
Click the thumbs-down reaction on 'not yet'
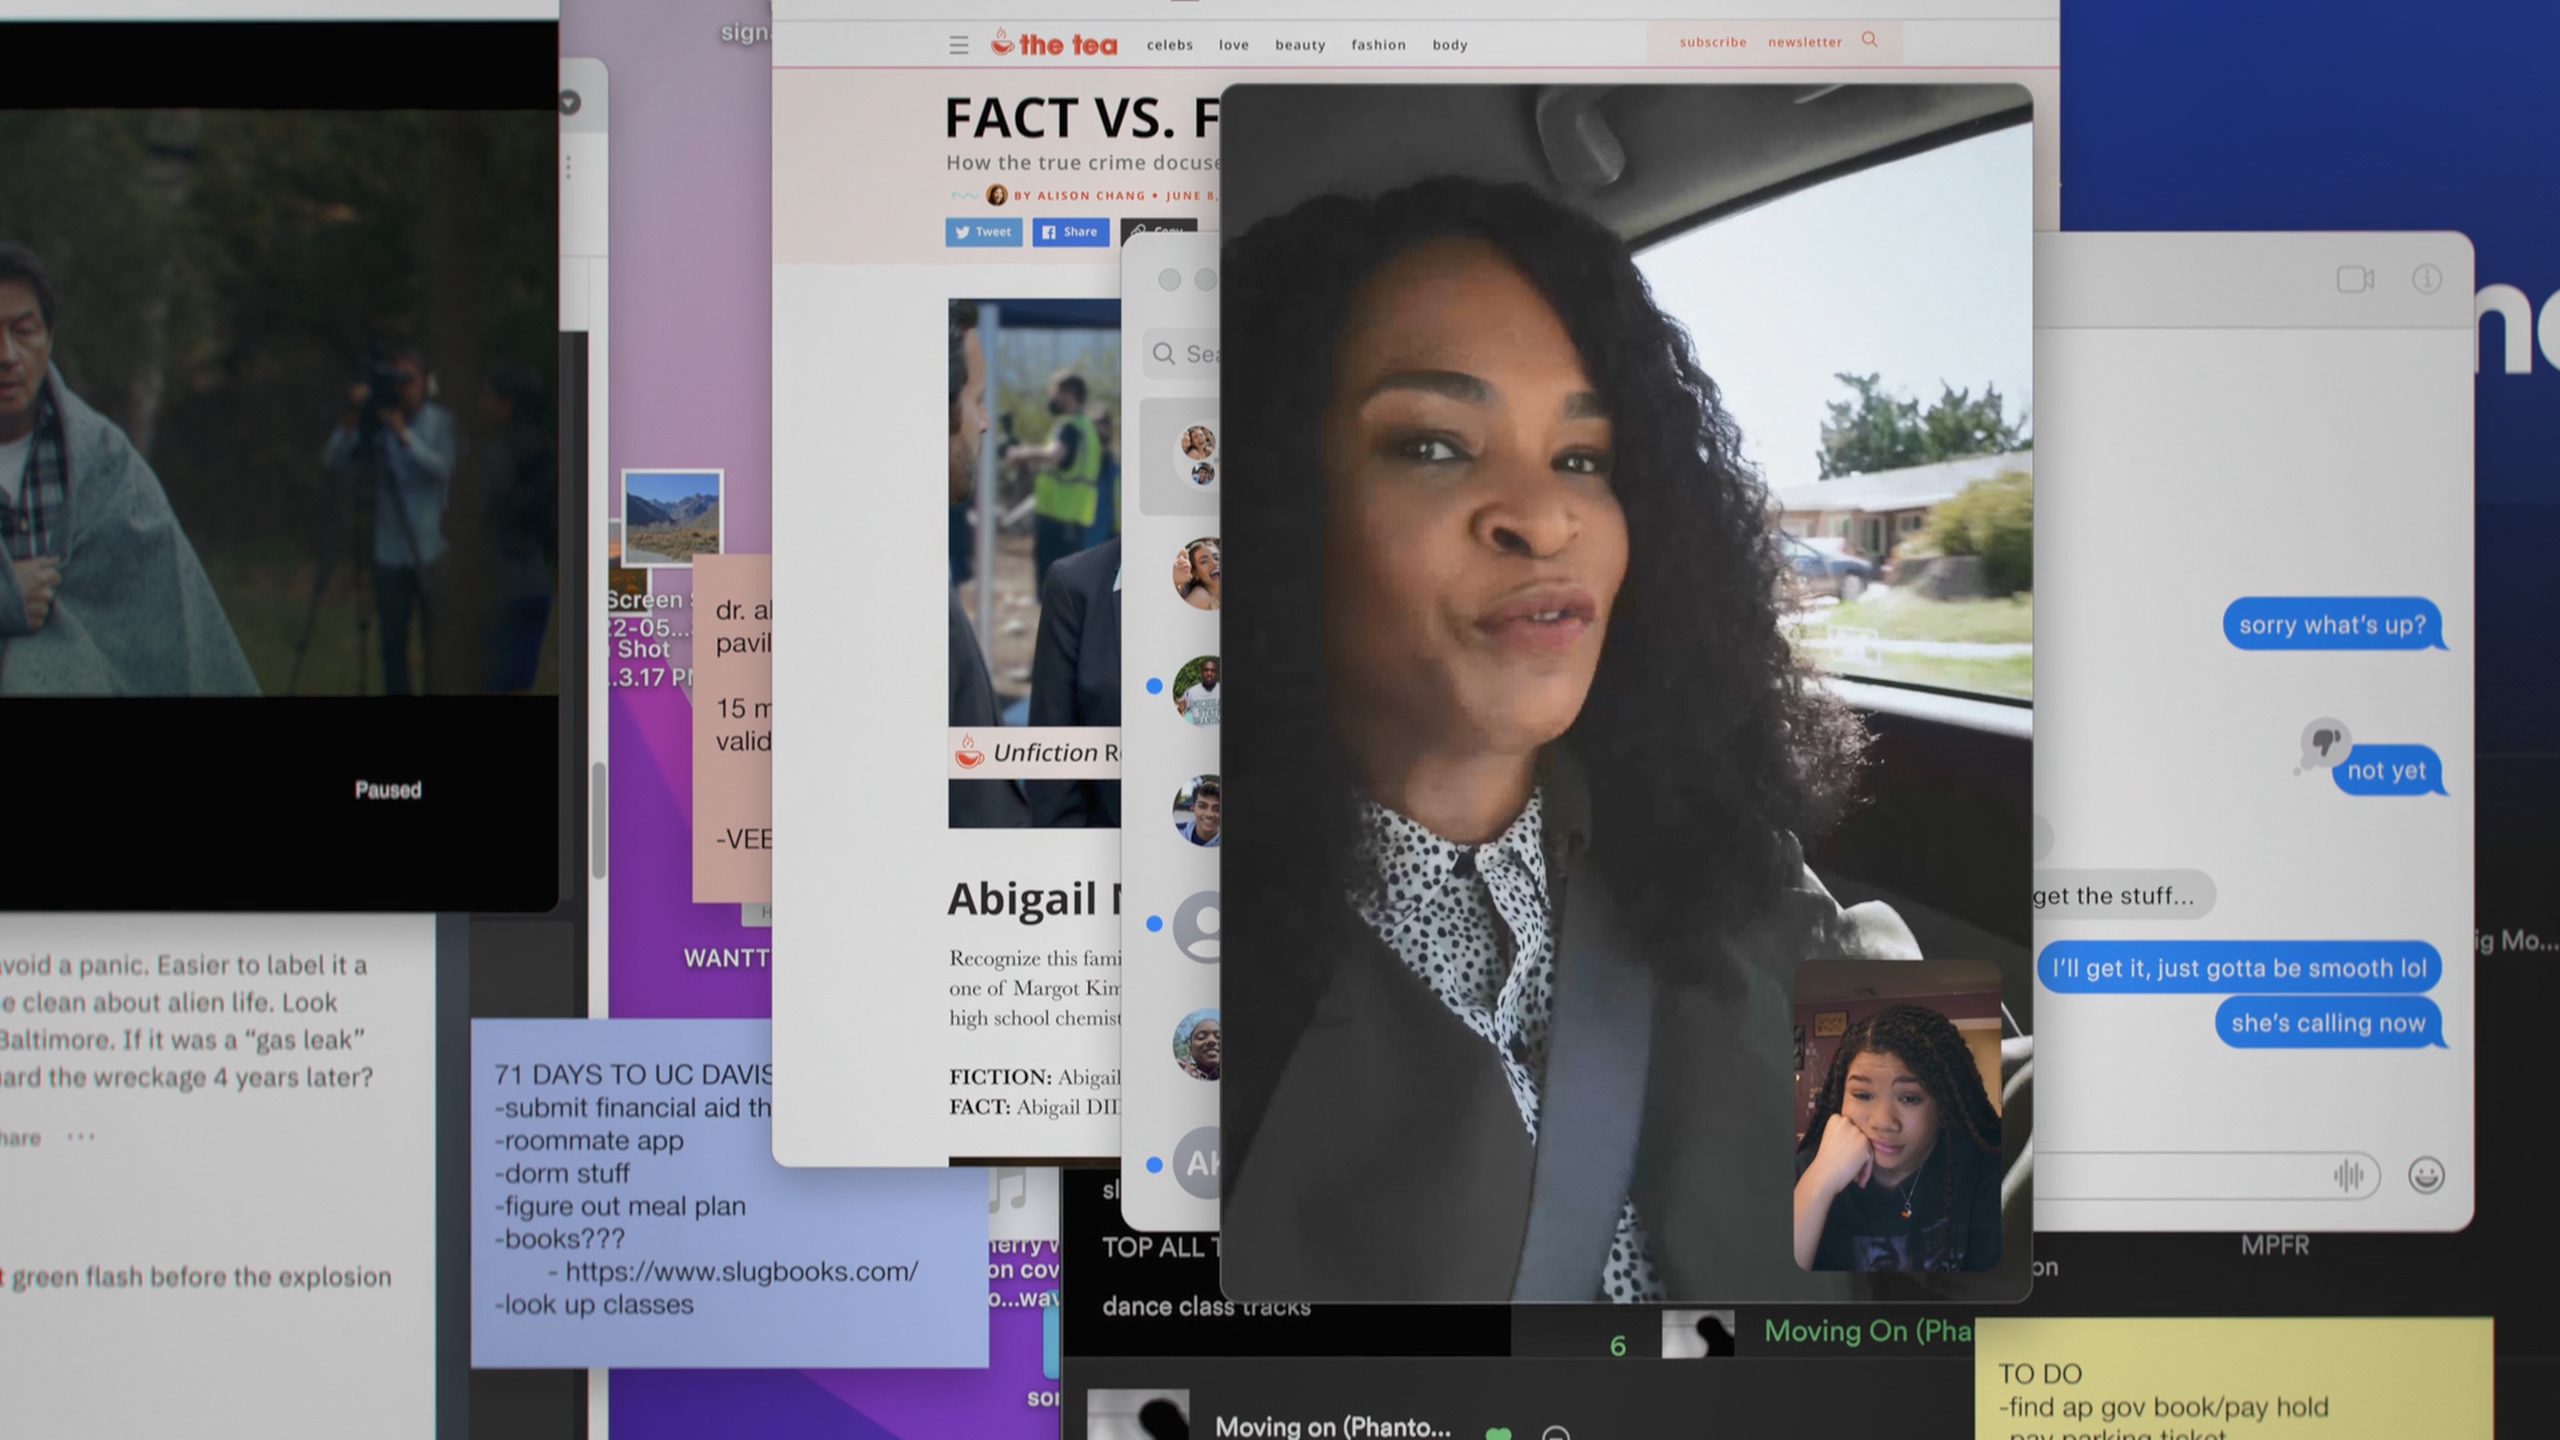2324,743
